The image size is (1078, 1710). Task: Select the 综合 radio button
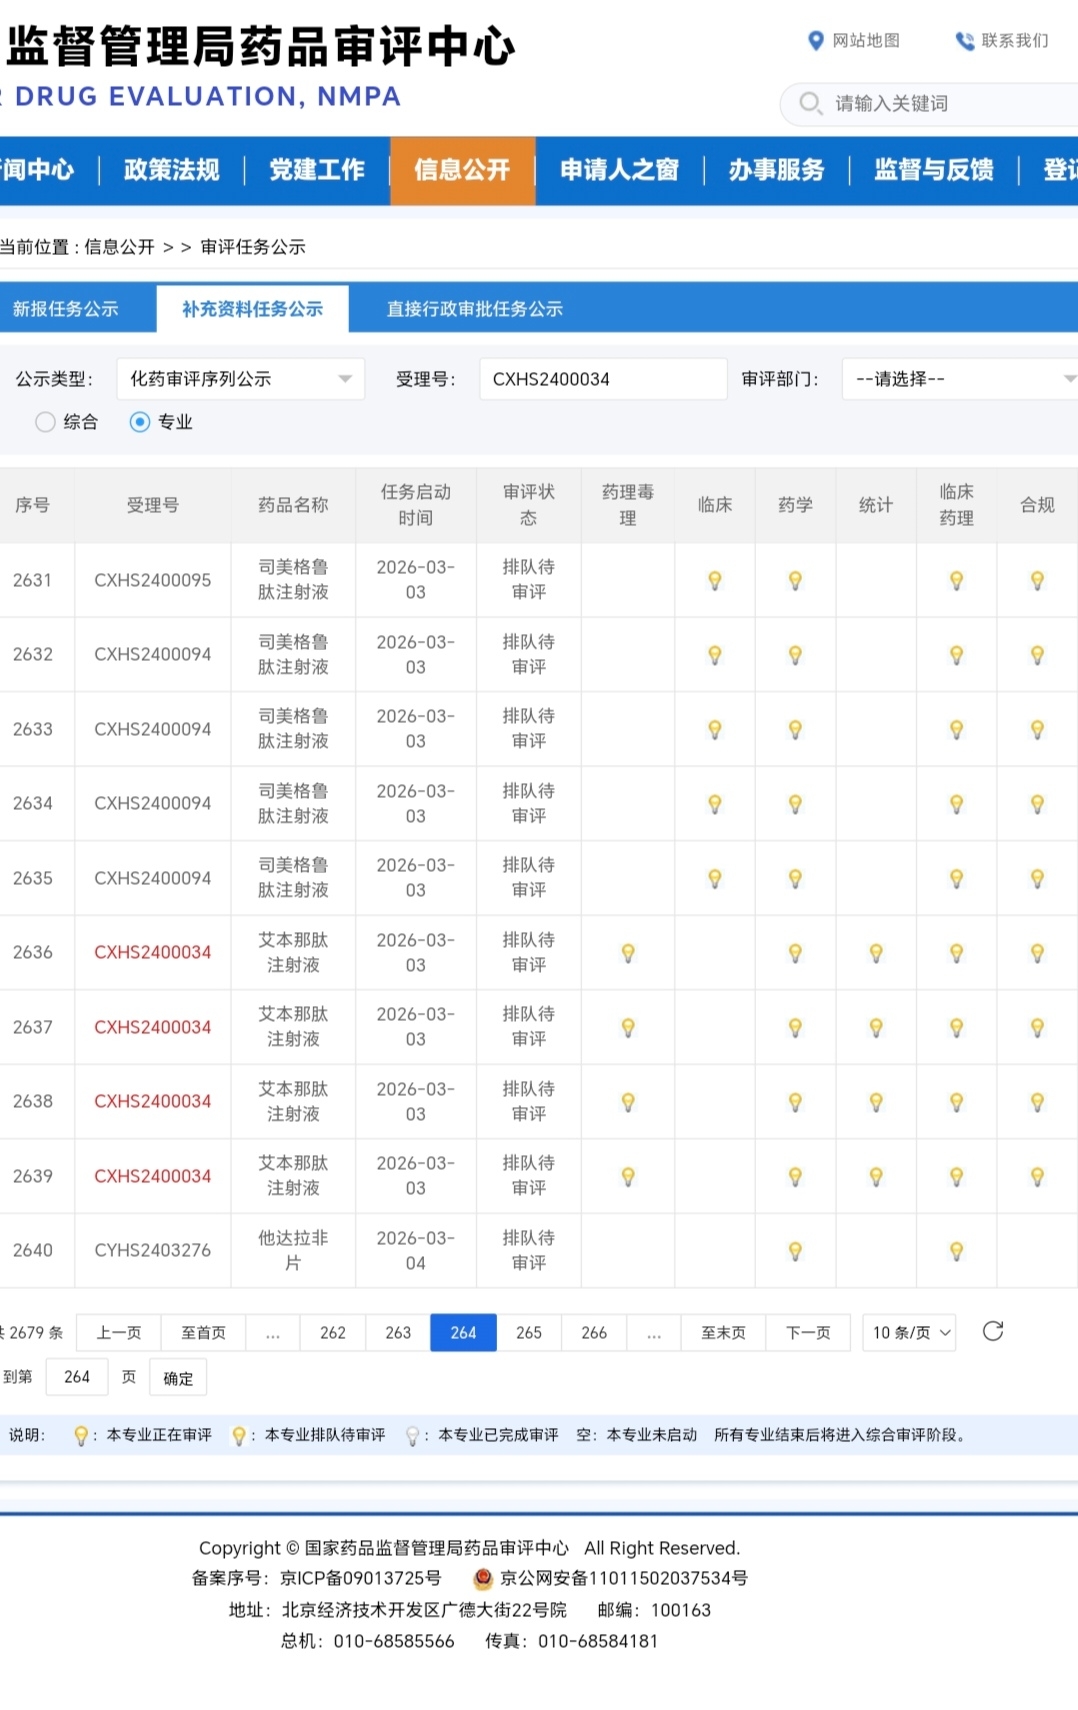click(45, 422)
